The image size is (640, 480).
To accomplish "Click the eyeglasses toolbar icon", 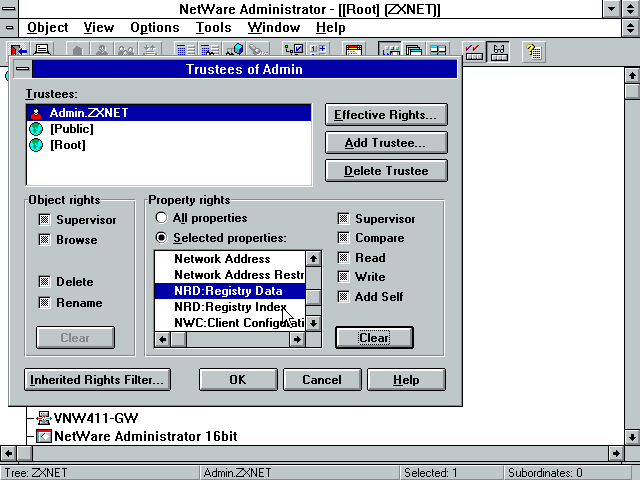I will pos(498,52).
